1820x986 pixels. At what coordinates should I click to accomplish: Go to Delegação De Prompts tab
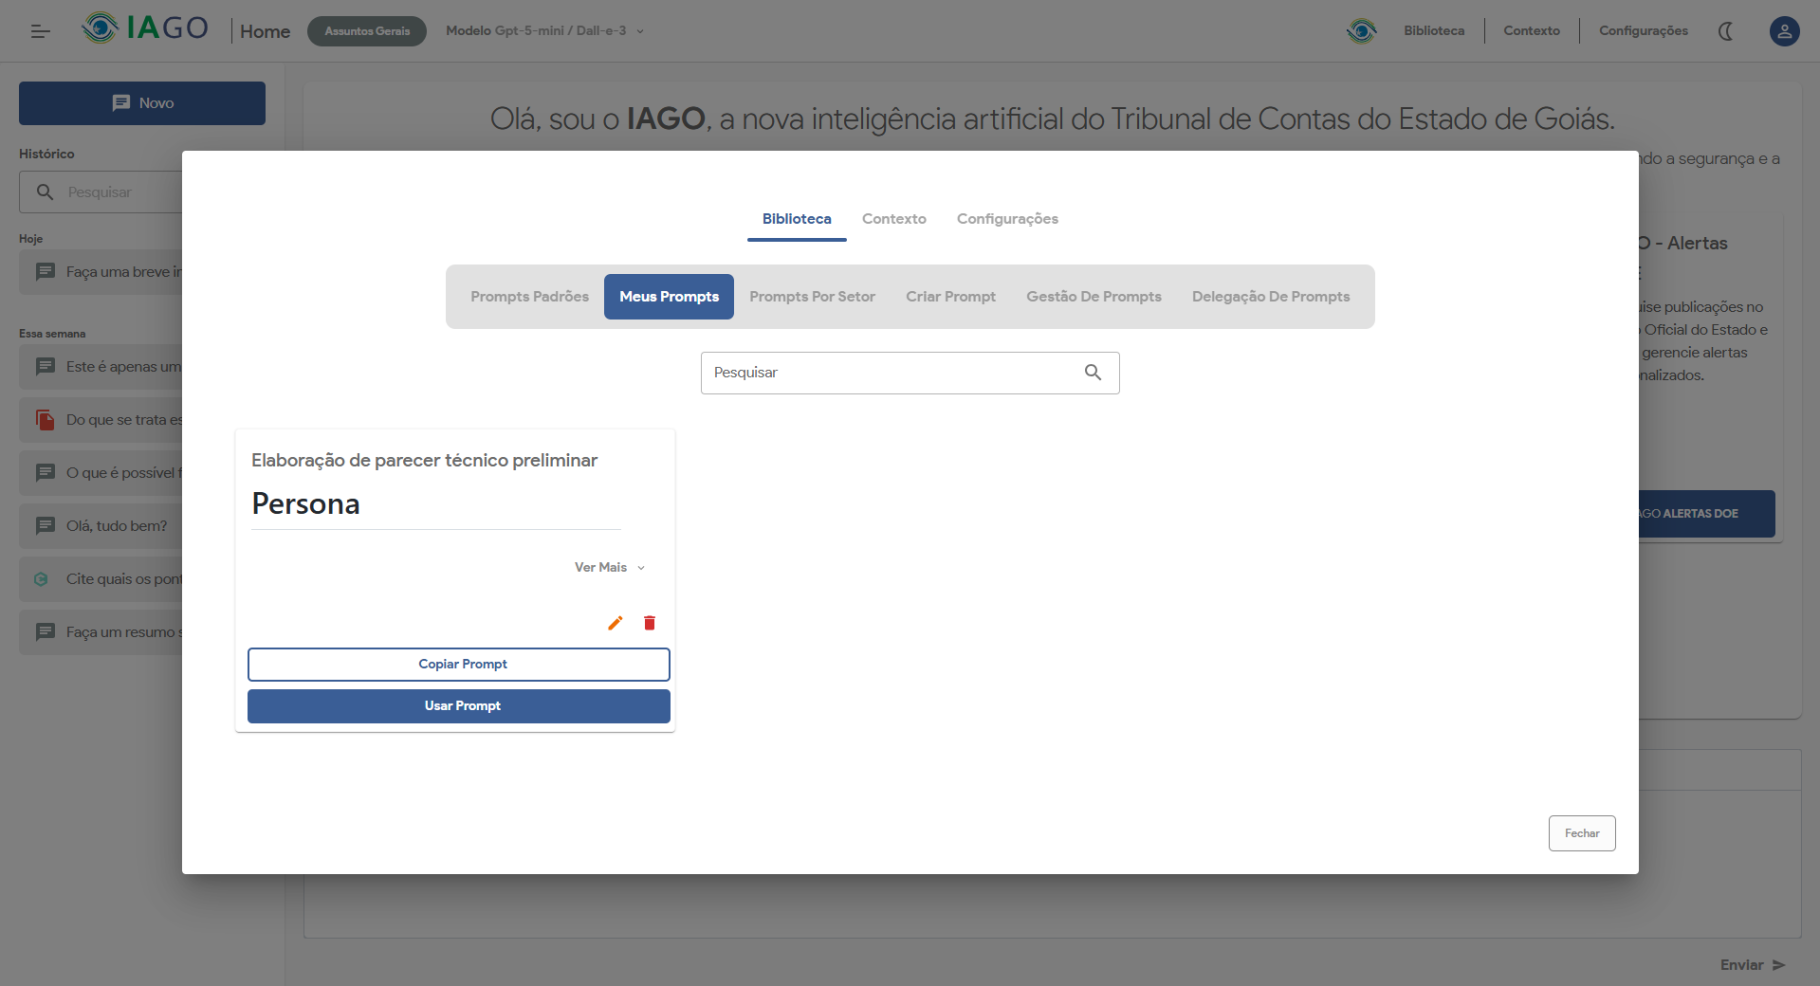1270,297
